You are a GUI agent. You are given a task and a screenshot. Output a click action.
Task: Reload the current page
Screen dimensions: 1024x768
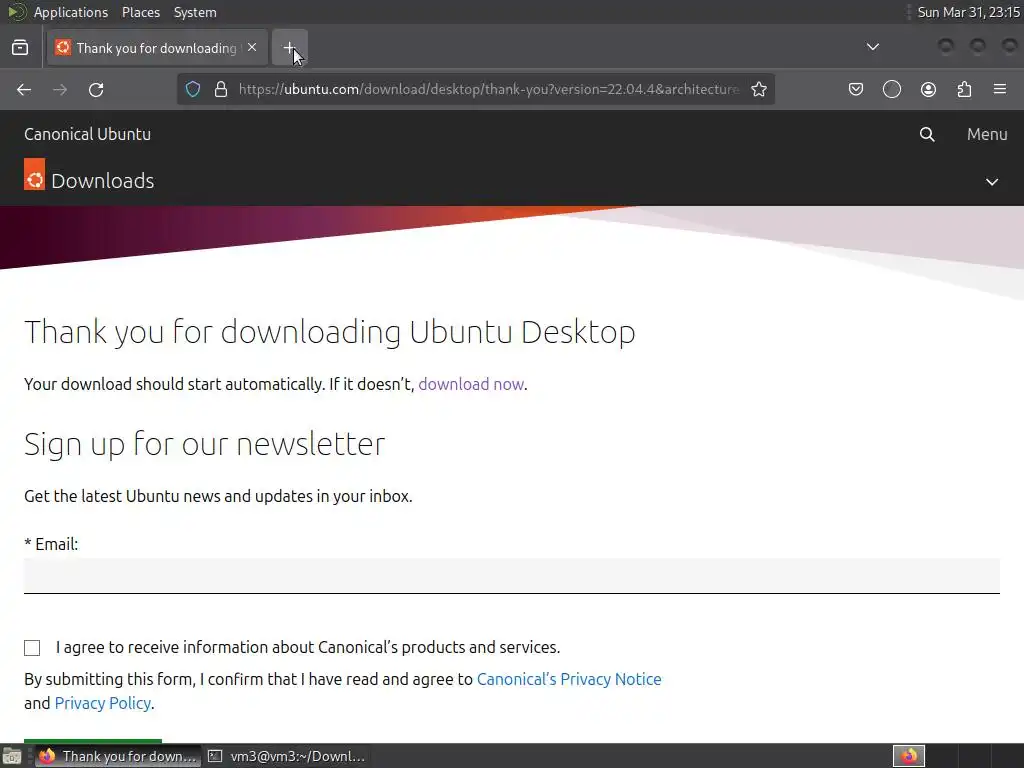(x=96, y=89)
